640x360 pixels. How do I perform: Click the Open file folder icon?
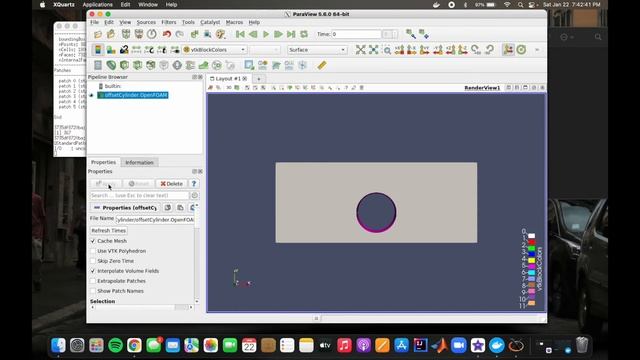coord(98,34)
